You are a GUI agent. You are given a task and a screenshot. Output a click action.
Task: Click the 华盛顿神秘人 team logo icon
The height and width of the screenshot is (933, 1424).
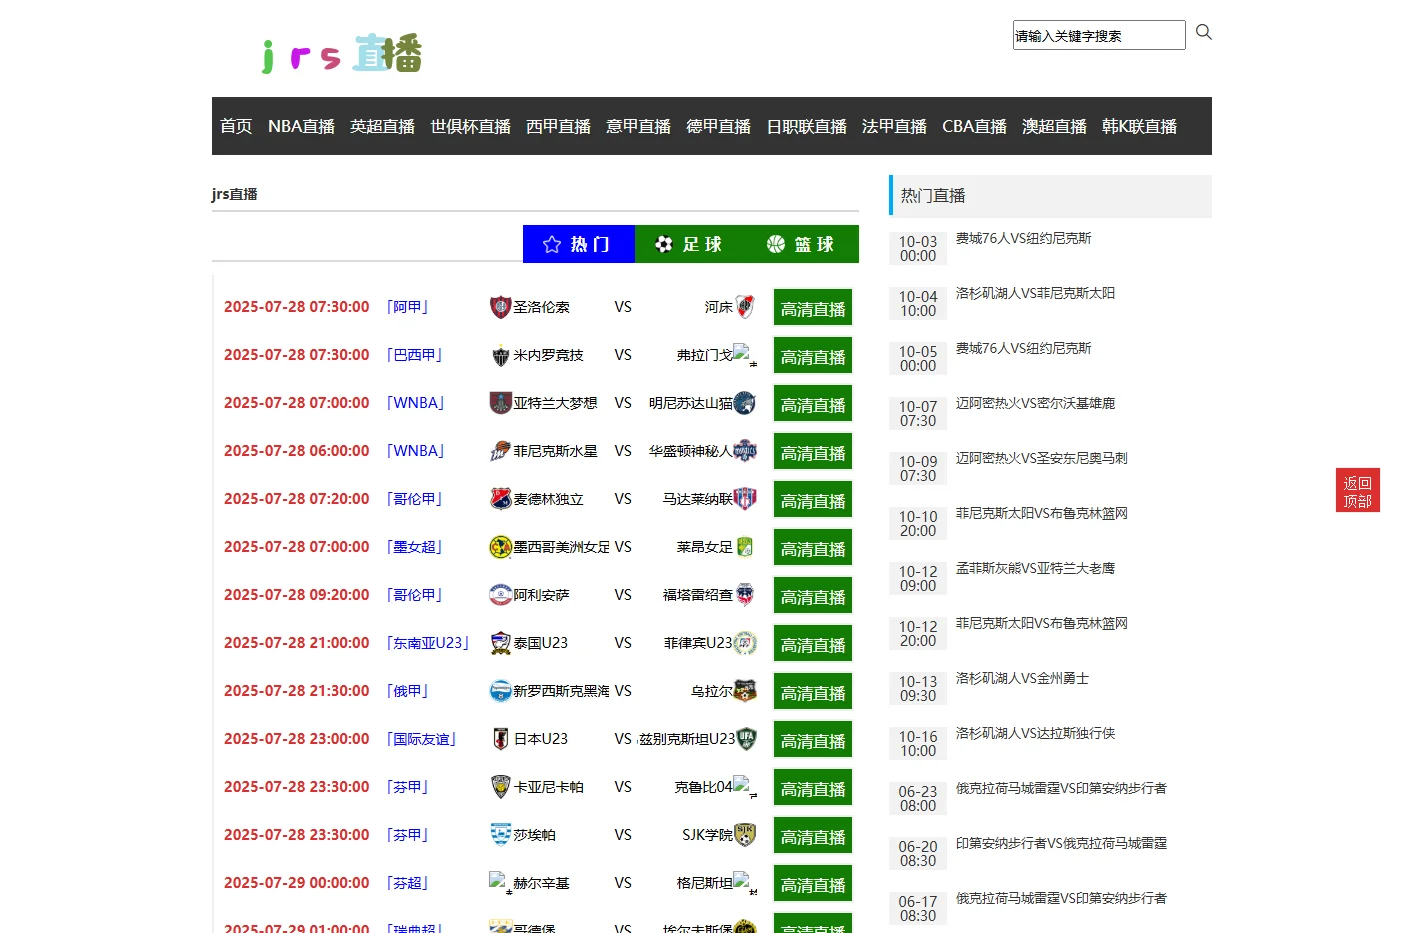745,451
